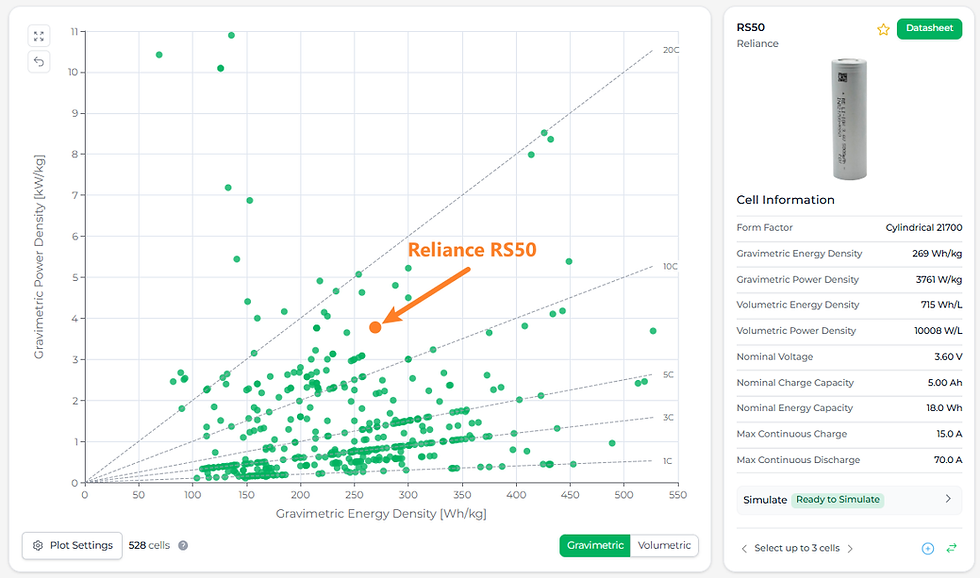Click the '3.60 V' nominal voltage value
The height and width of the screenshot is (578, 980).
[x=948, y=357]
